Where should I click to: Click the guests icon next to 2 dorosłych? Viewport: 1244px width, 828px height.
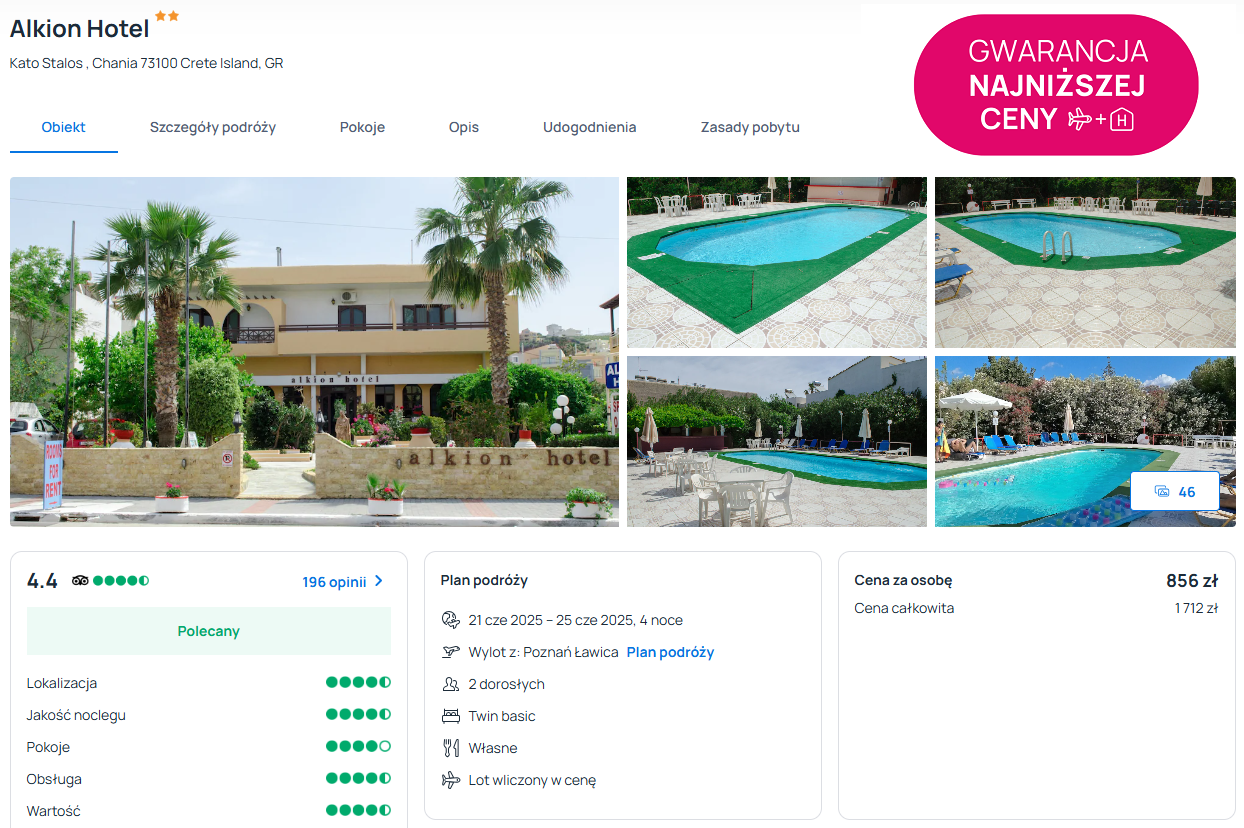tap(450, 684)
